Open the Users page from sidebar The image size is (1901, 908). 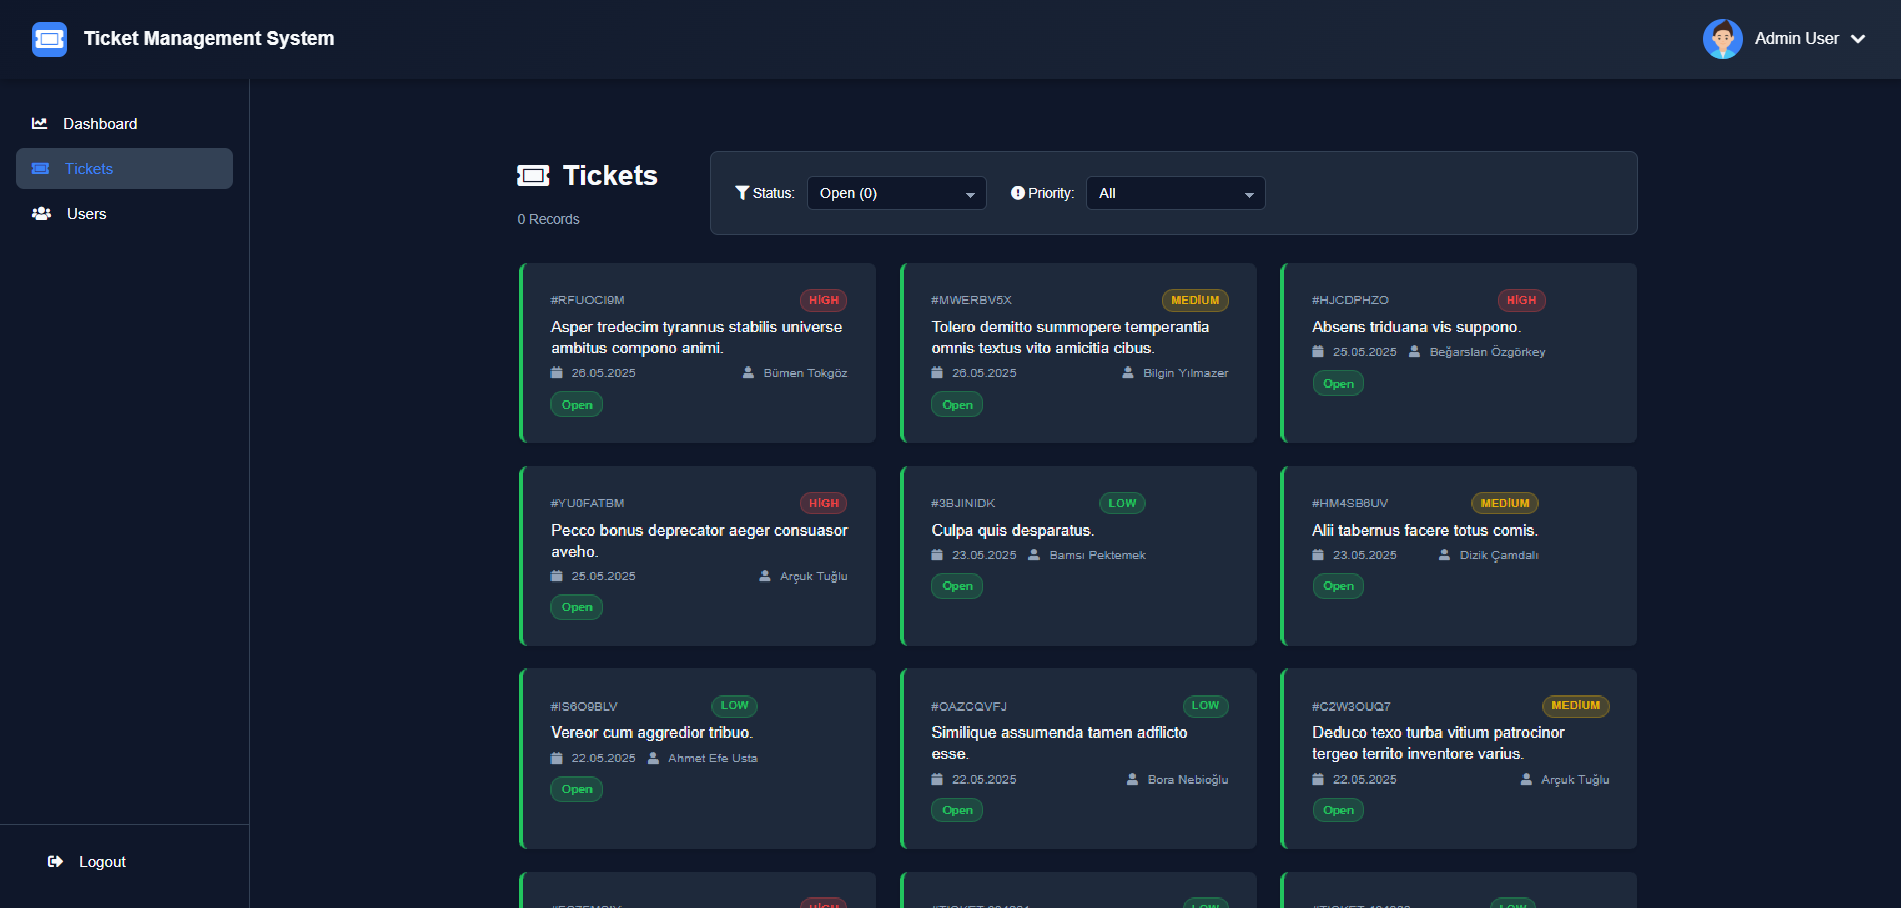(x=86, y=213)
